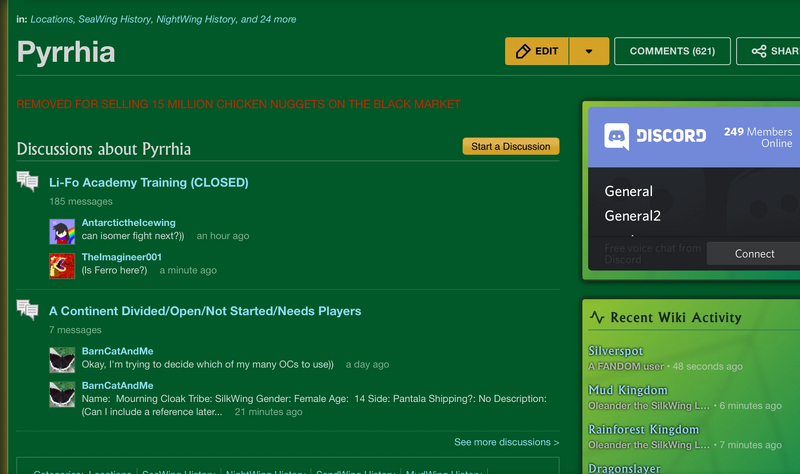This screenshot has height=474, width=800.
Task: Expand See more discussions
Action: [x=506, y=442]
